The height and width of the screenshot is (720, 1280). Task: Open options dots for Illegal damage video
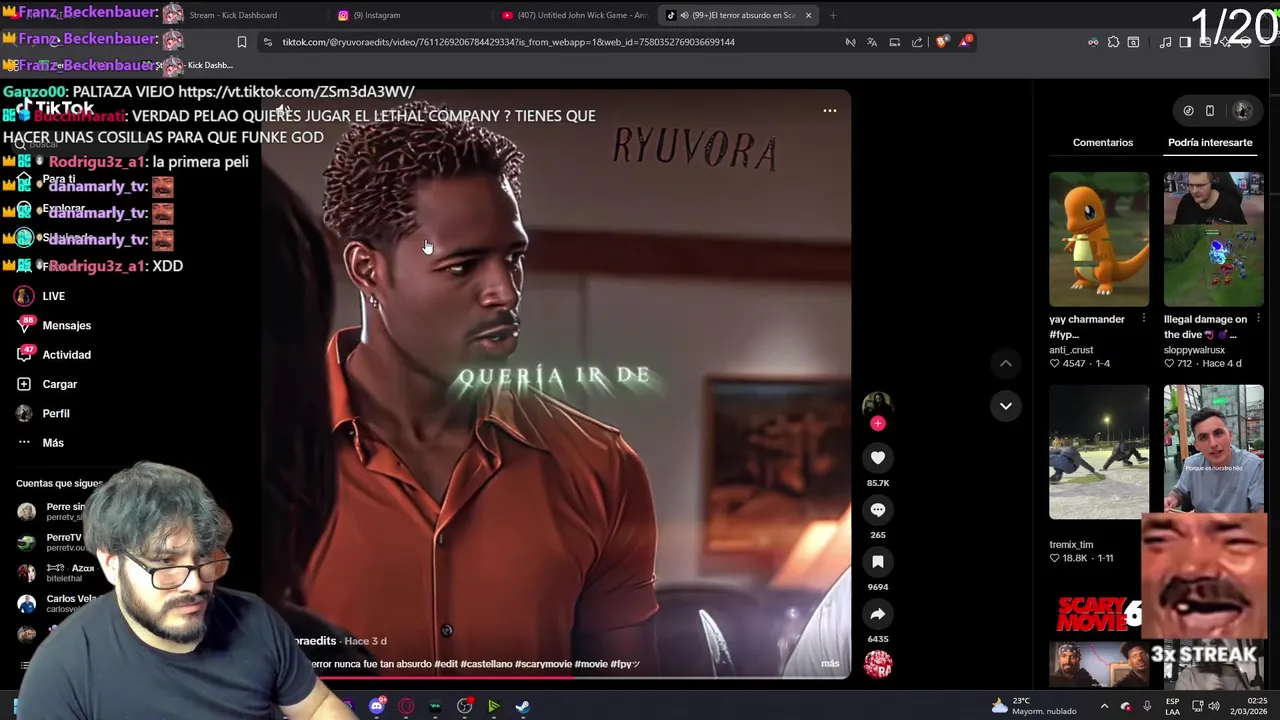1258,319
